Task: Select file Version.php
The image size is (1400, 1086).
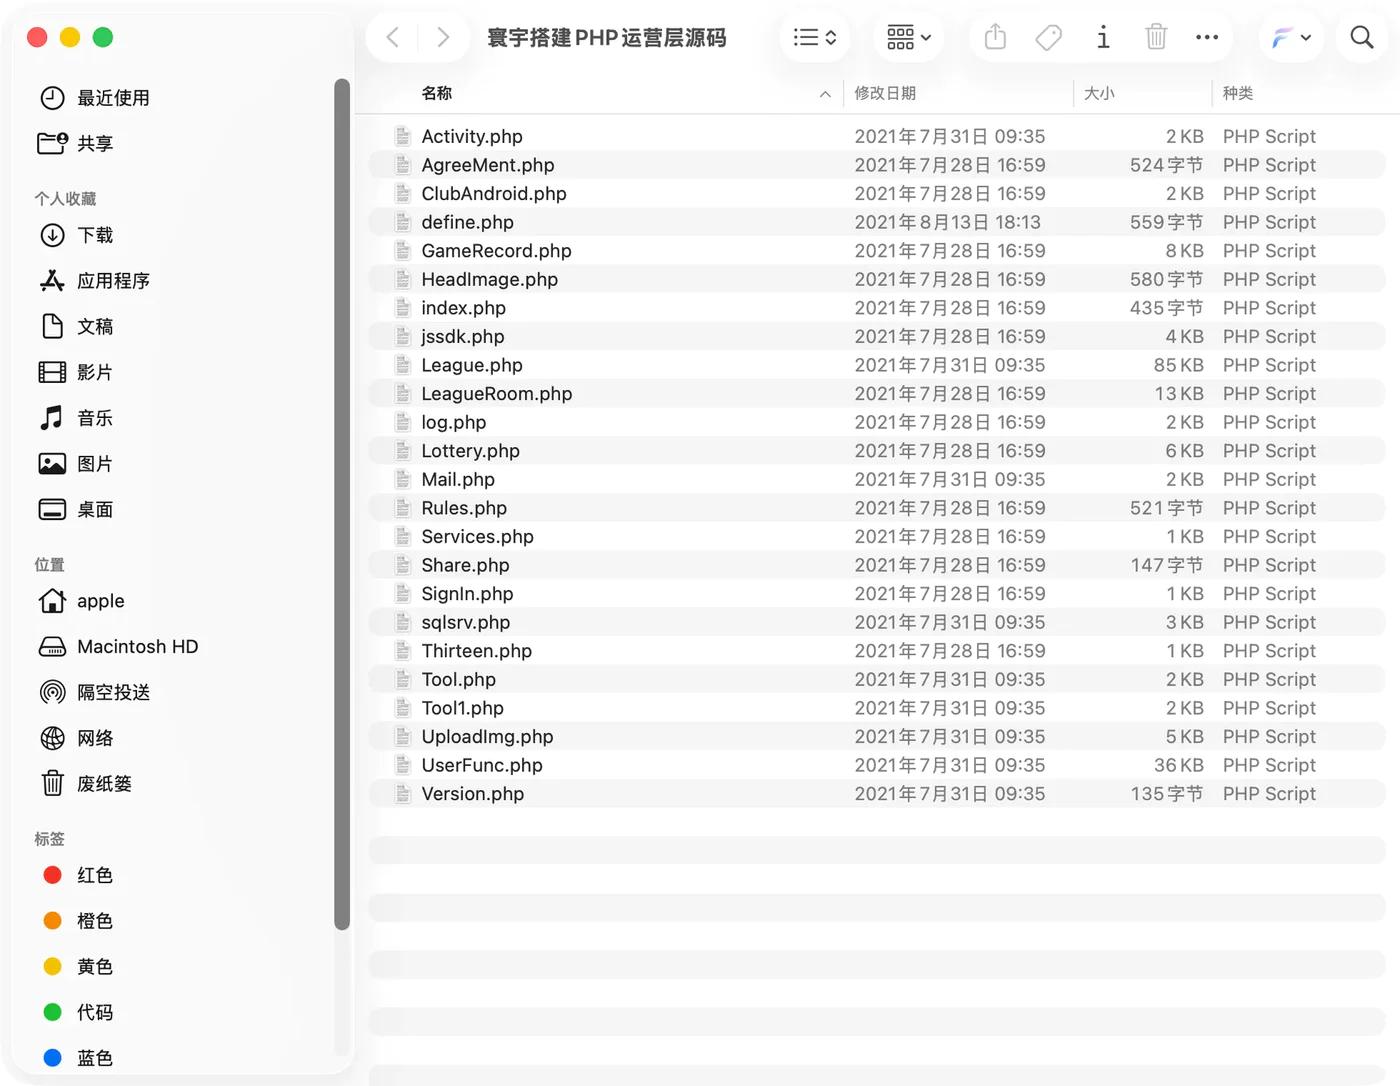Action: (877, 794)
